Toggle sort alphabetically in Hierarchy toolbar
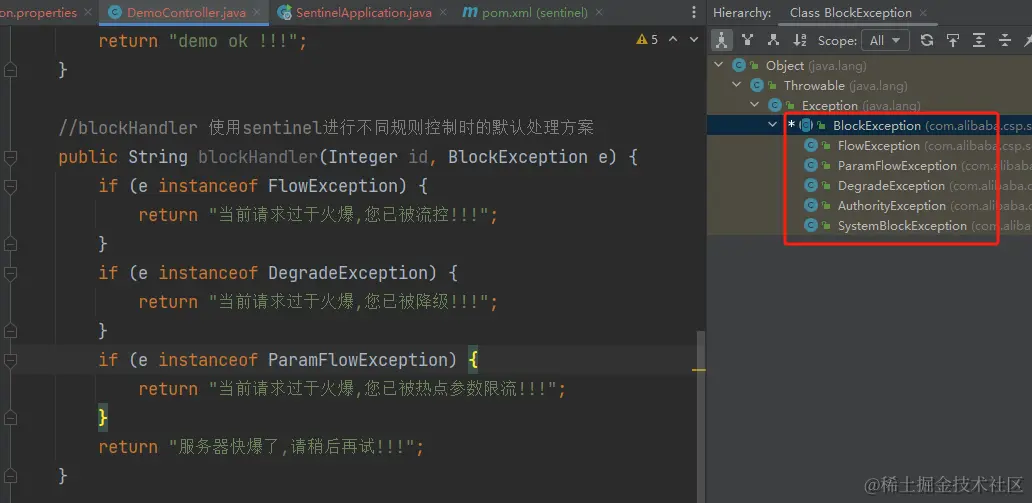The height and width of the screenshot is (503, 1032). pyautogui.click(x=800, y=40)
